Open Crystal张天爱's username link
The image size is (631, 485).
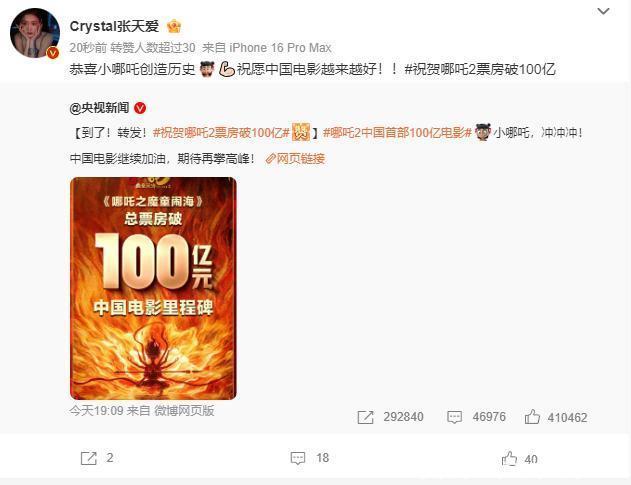coord(114,27)
